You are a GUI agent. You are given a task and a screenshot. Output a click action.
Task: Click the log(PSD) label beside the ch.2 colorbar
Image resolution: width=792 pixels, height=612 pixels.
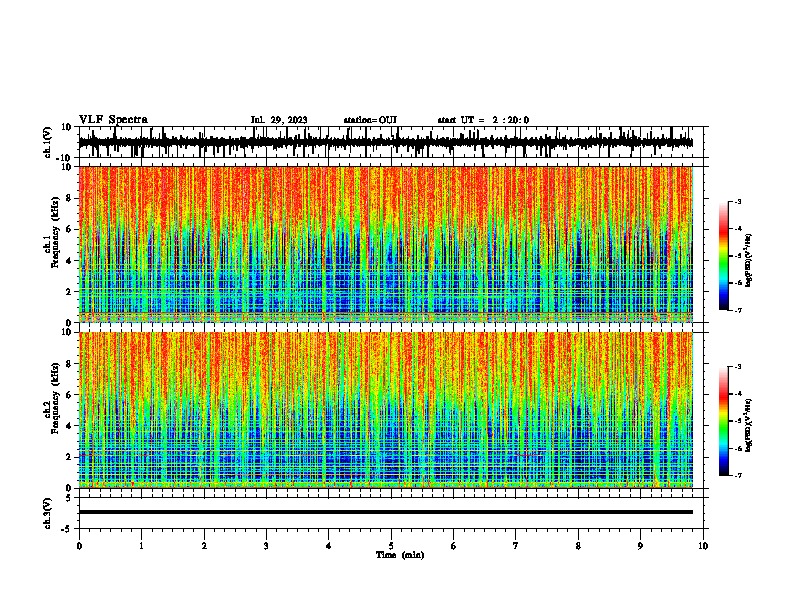coord(748,426)
